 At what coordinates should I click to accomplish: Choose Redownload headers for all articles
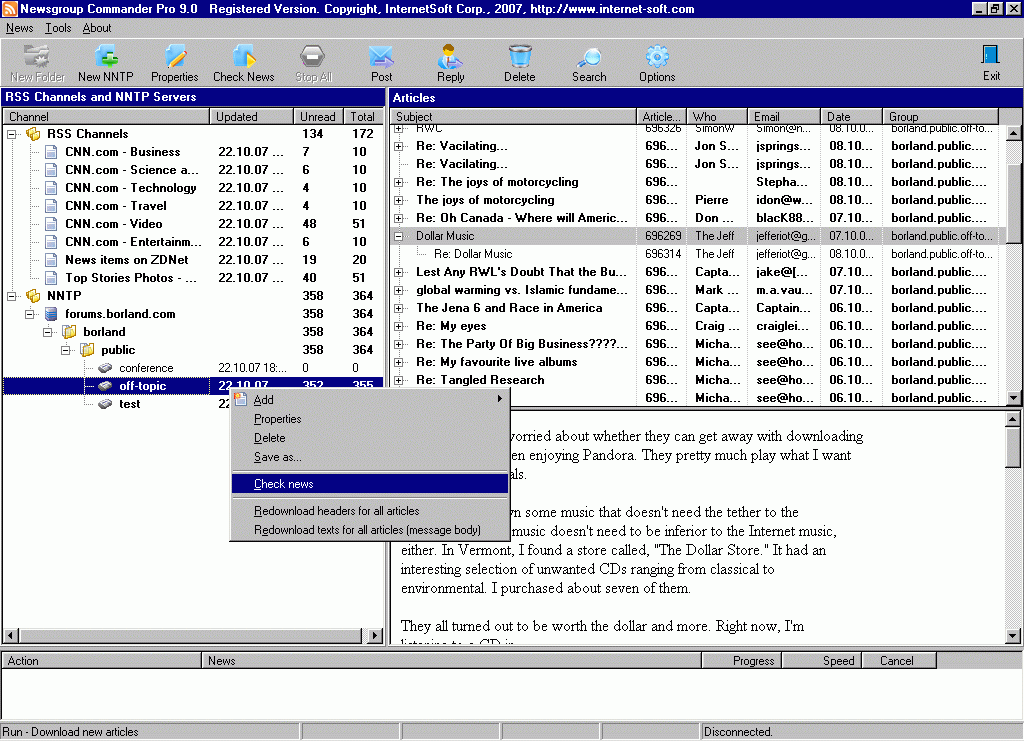click(x=336, y=511)
